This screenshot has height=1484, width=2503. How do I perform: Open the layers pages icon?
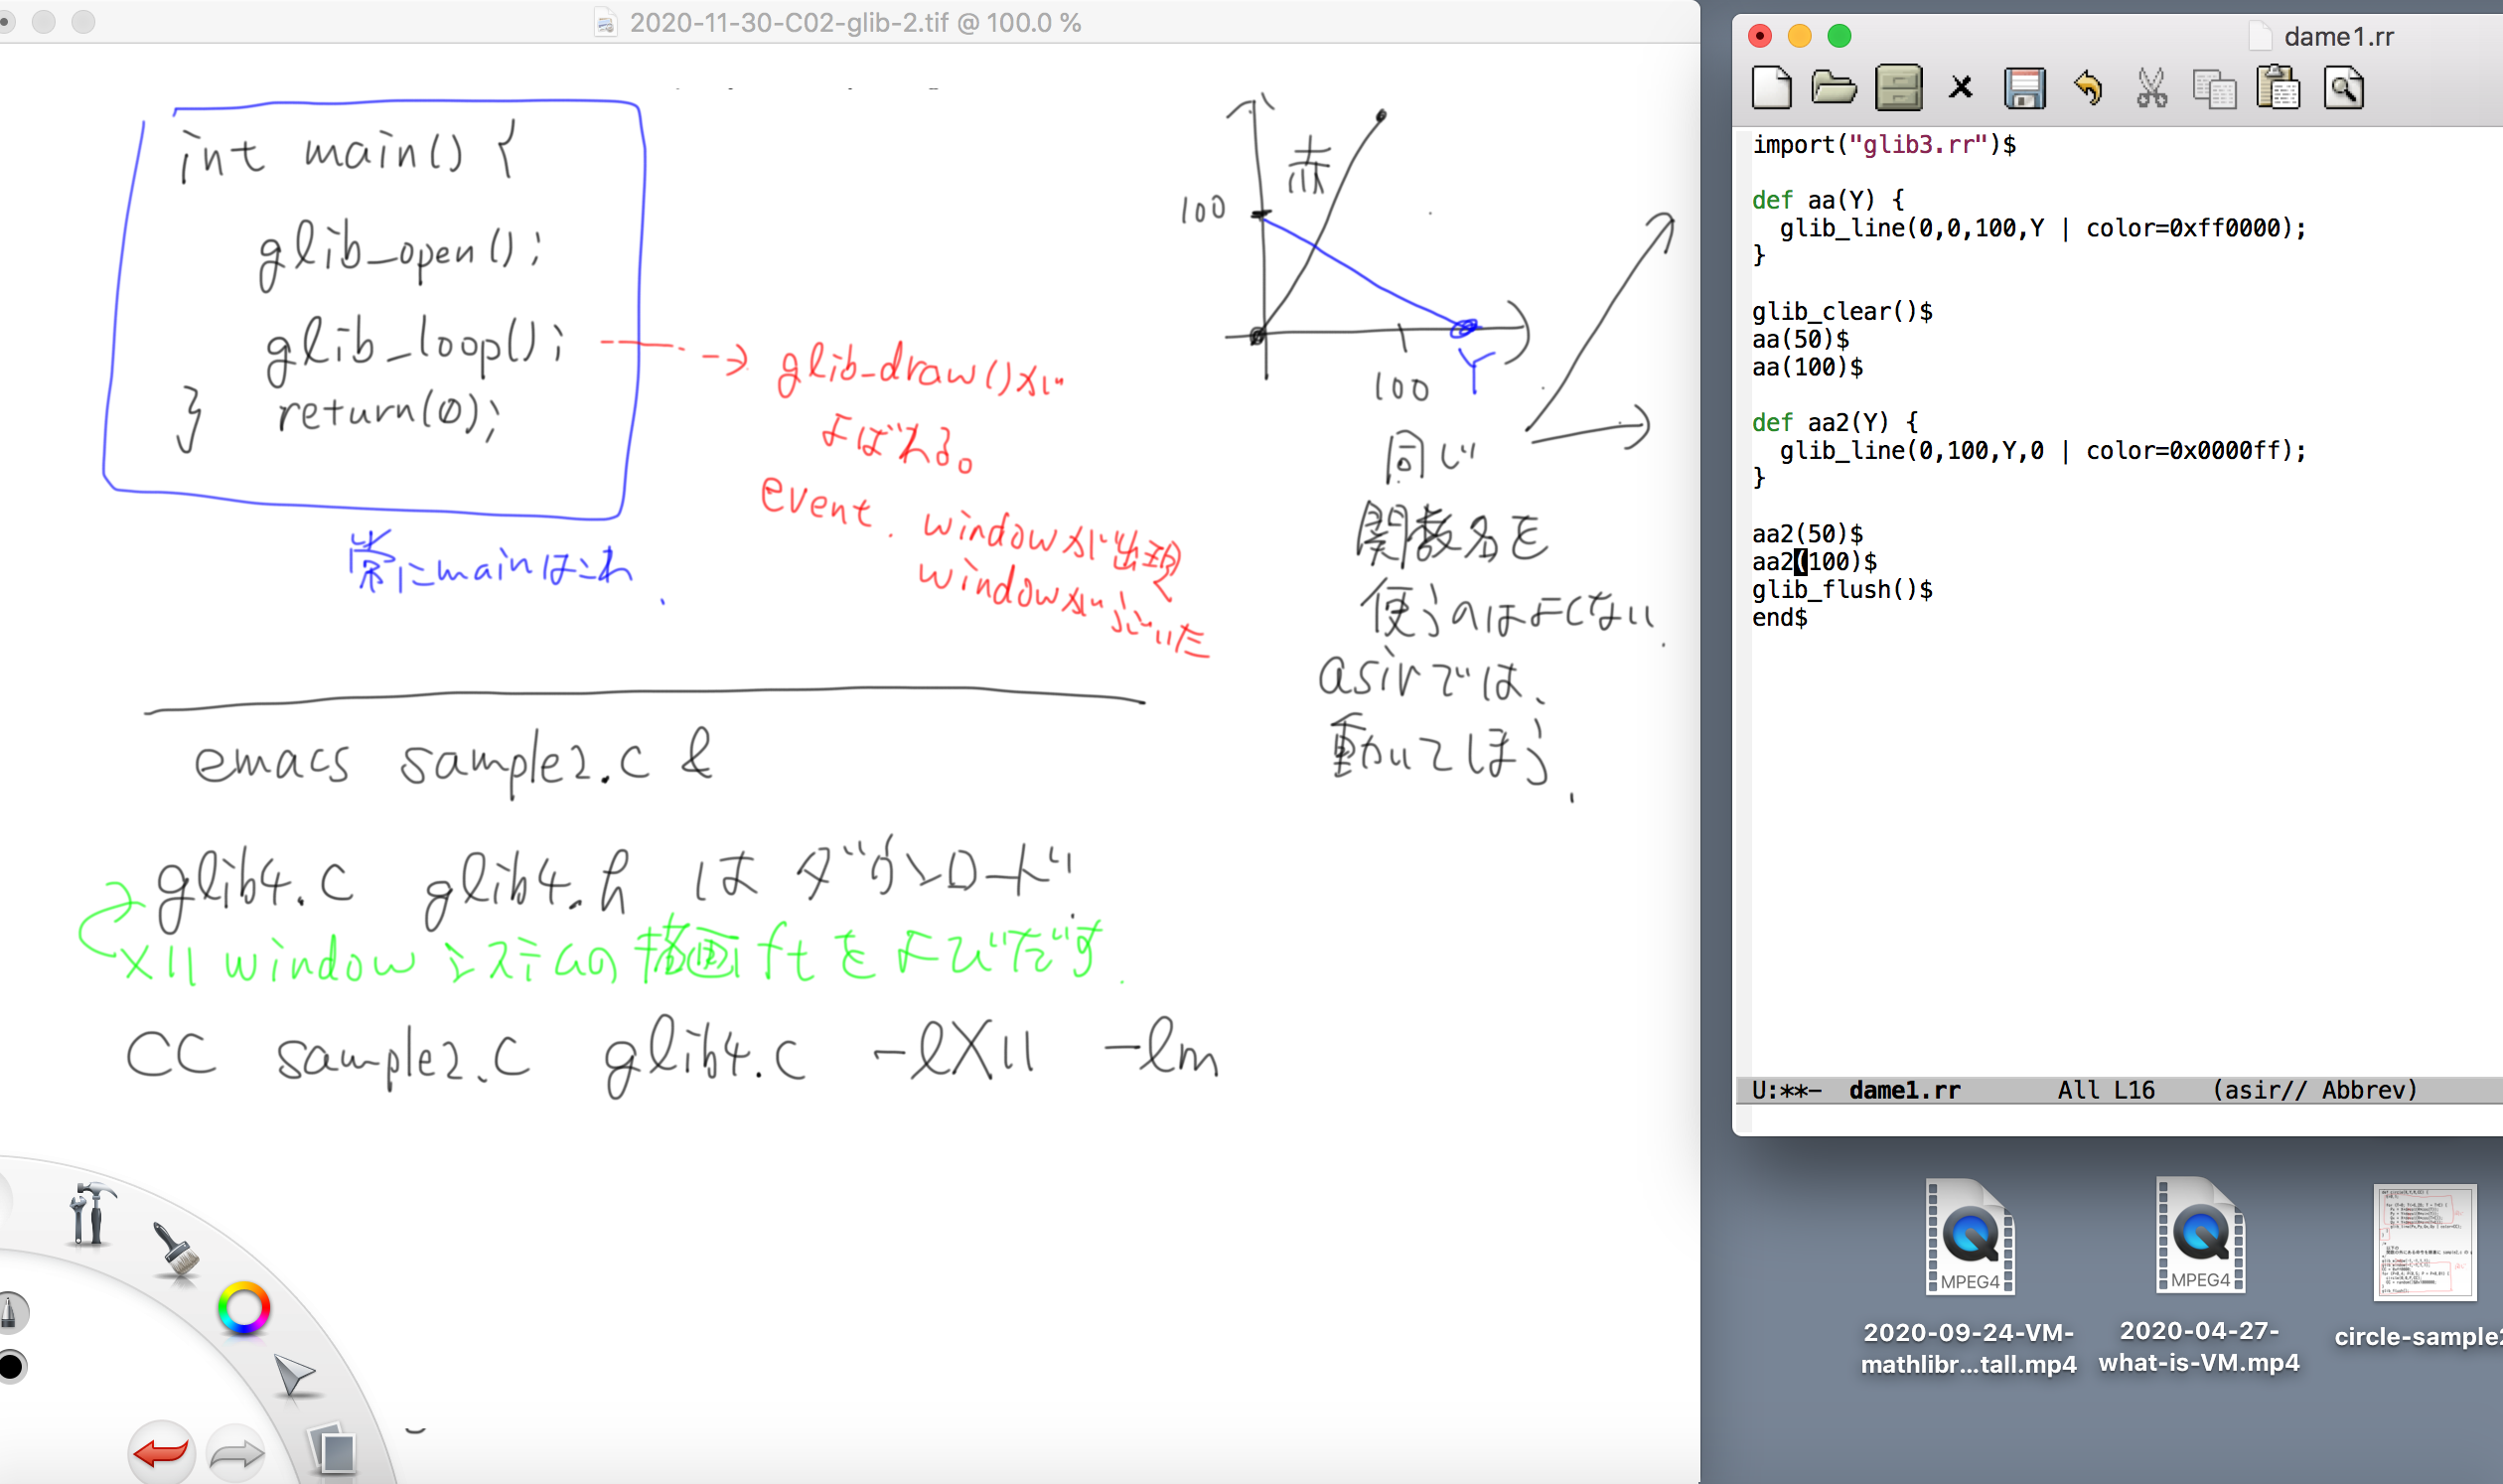[x=333, y=1449]
